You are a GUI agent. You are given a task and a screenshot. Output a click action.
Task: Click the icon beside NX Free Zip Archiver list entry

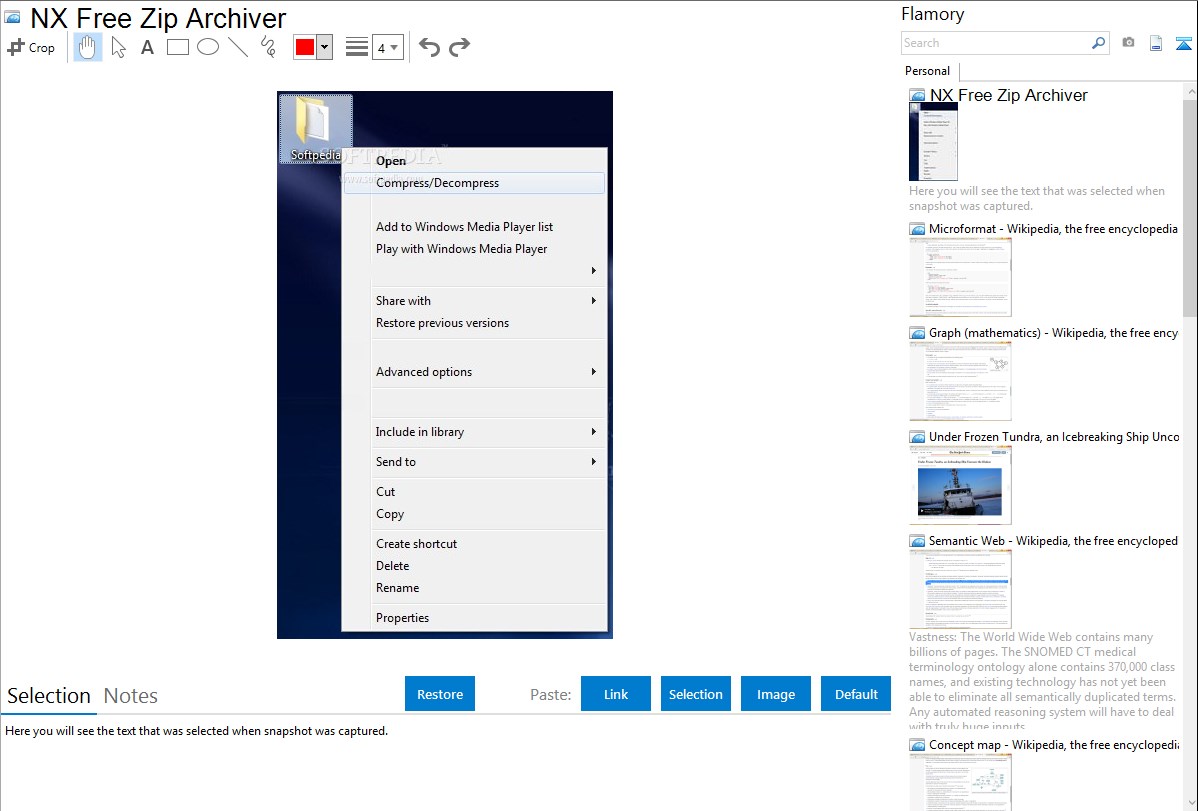coord(917,96)
